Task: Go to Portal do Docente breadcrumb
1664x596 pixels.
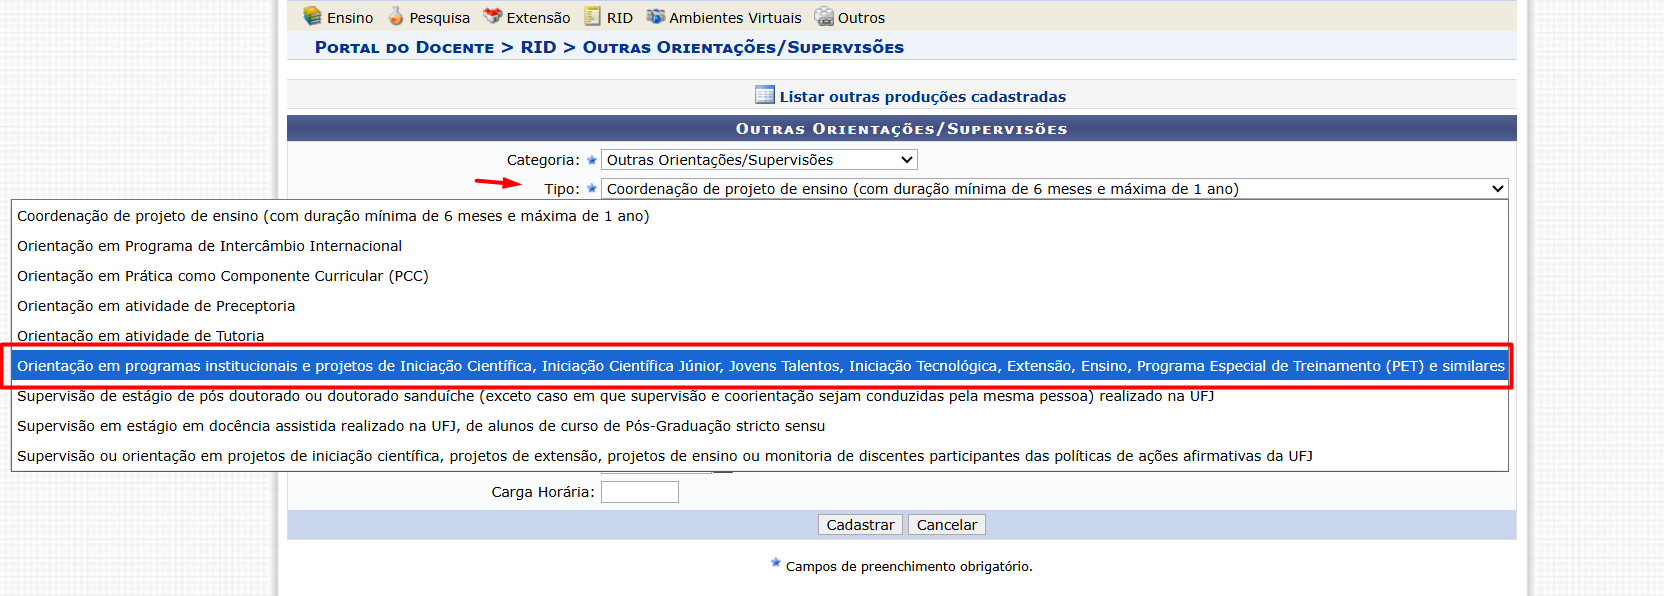Action: coord(404,47)
